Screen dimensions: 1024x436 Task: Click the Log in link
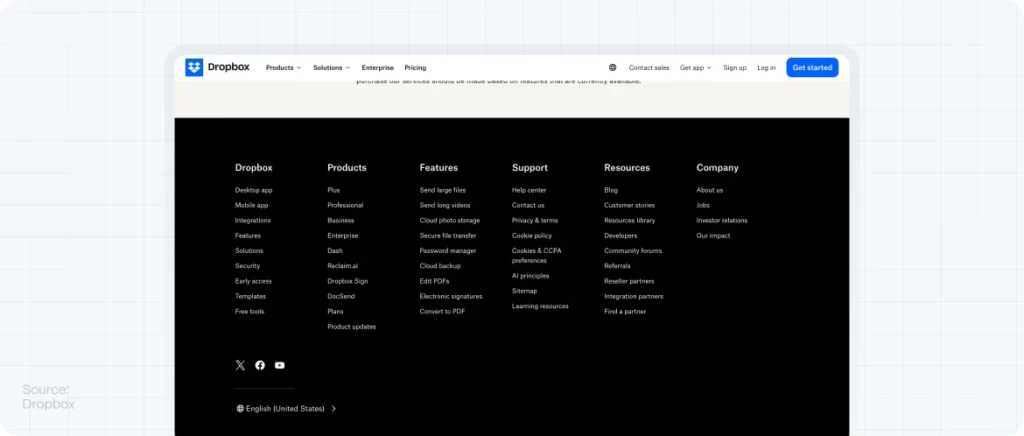point(766,68)
